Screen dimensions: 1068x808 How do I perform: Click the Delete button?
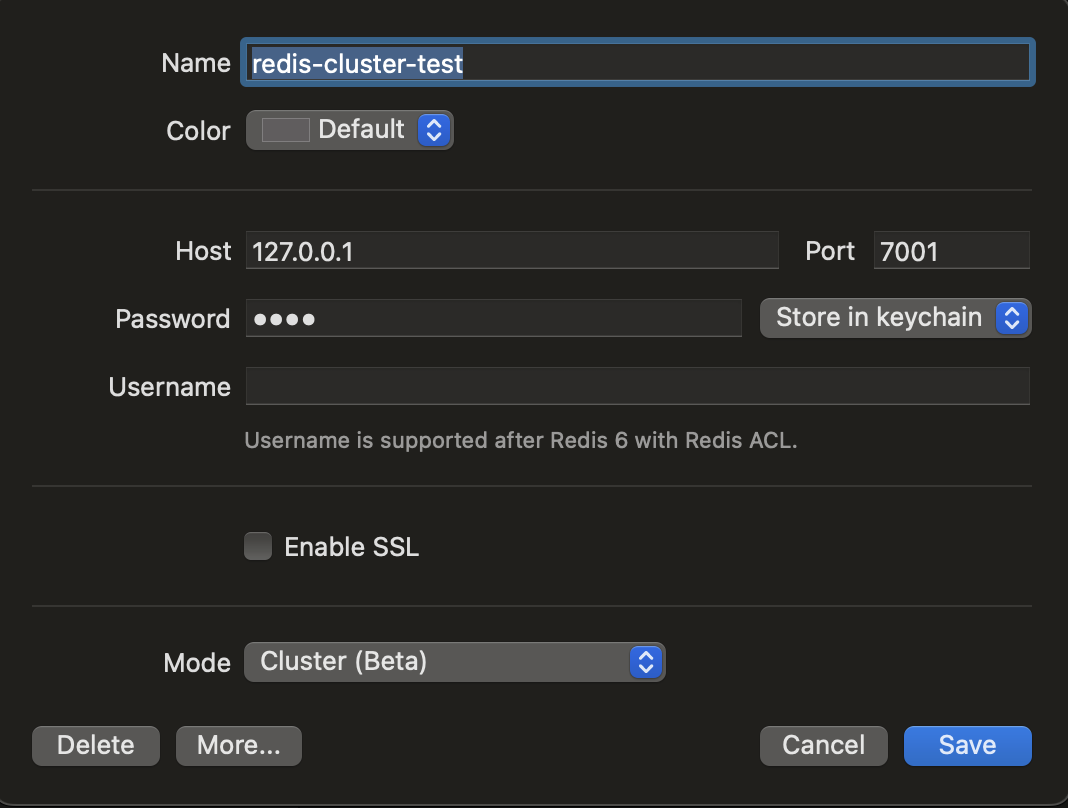pyautogui.click(x=96, y=745)
